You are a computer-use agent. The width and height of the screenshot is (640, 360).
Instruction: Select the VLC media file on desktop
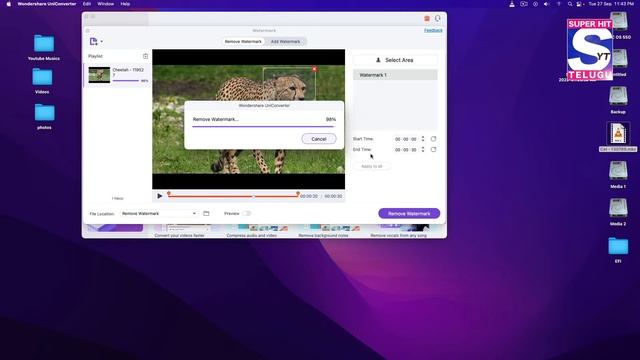coord(618,133)
